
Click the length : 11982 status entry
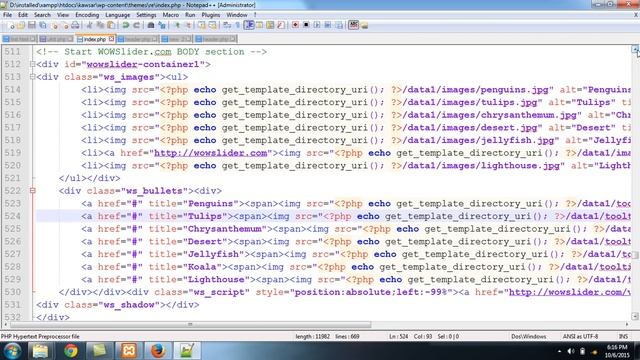(x=312, y=336)
